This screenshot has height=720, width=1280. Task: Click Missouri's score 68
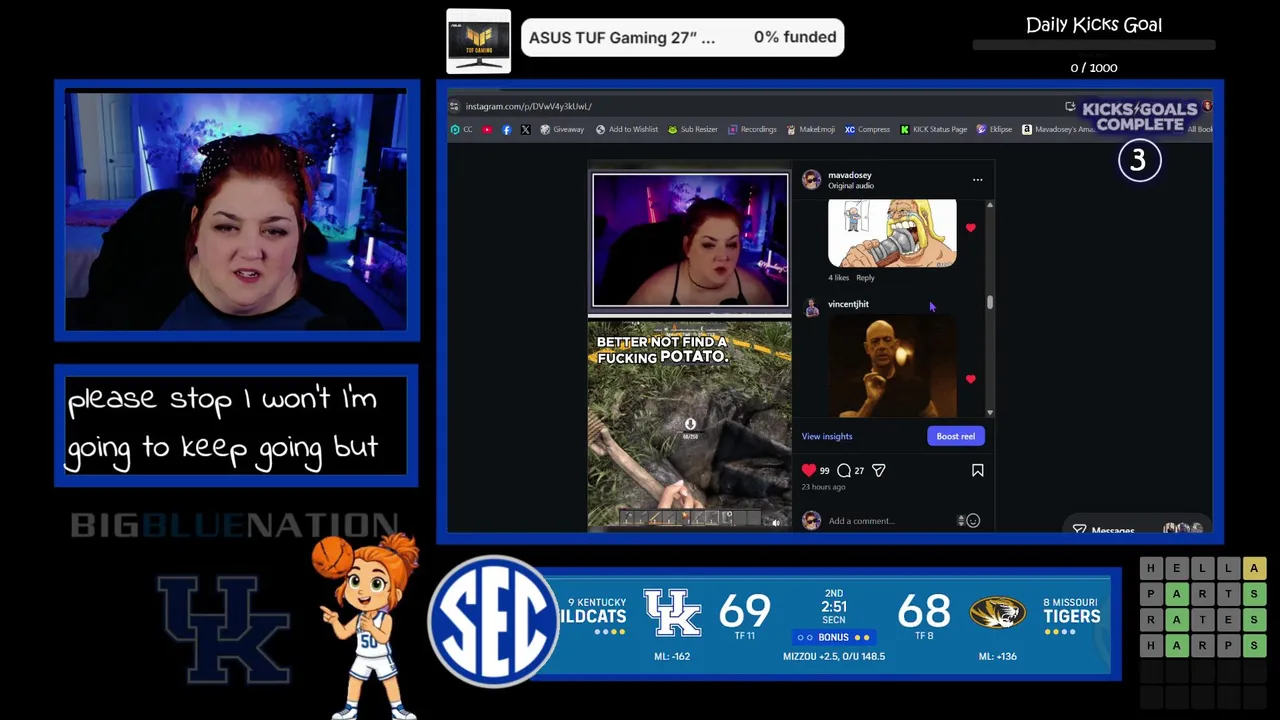pyautogui.click(x=923, y=611)
